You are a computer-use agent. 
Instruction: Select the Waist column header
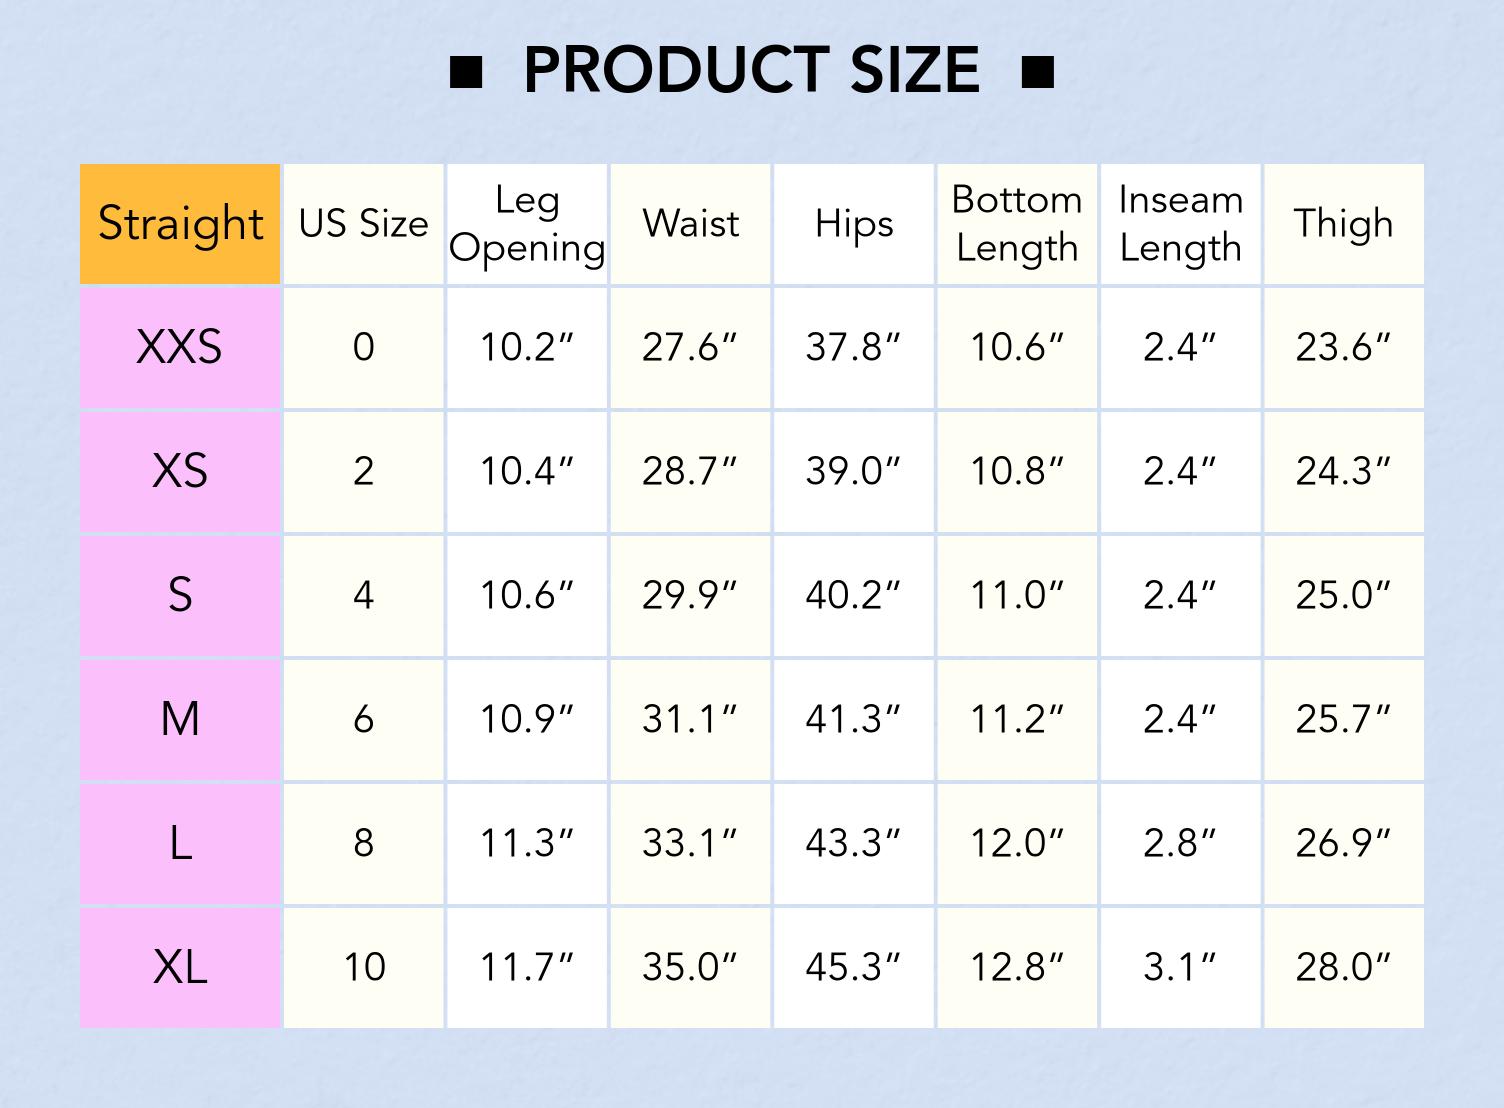click(x=690, y=224)
